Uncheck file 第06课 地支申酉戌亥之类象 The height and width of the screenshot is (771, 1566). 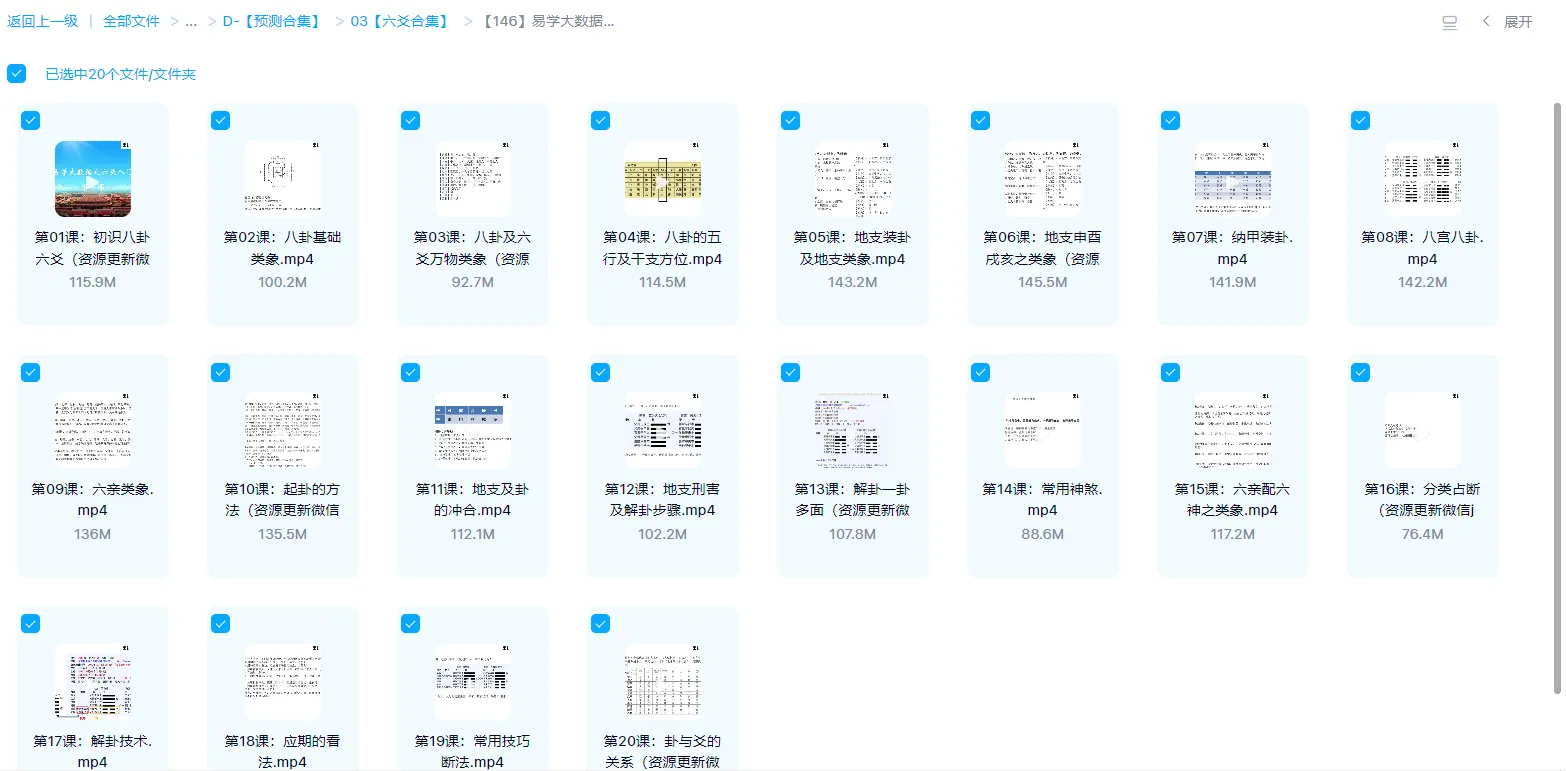(980, 120)
